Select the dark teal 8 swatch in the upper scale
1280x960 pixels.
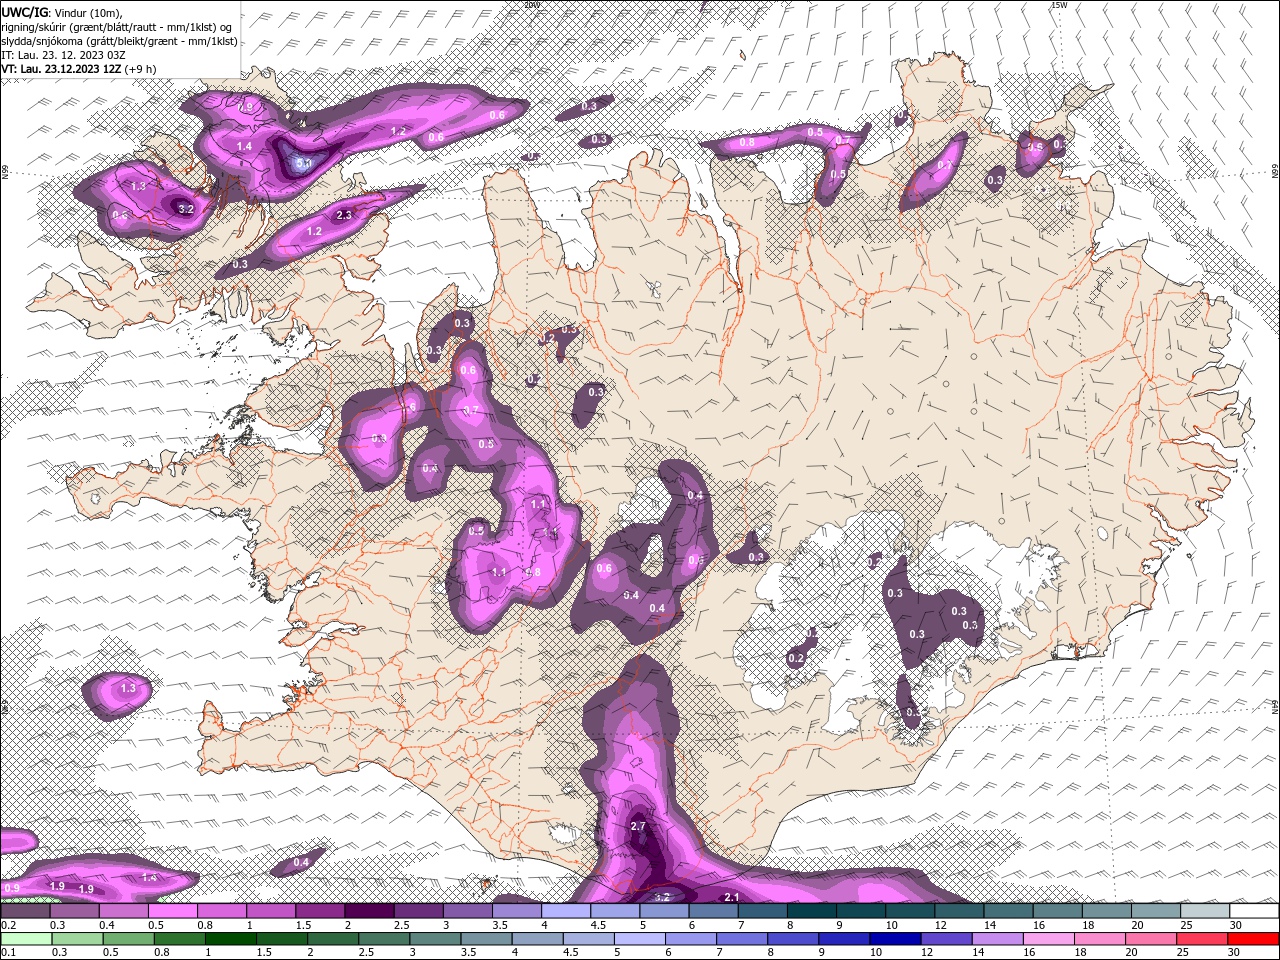pyautogui.click(x=812, y=911)
